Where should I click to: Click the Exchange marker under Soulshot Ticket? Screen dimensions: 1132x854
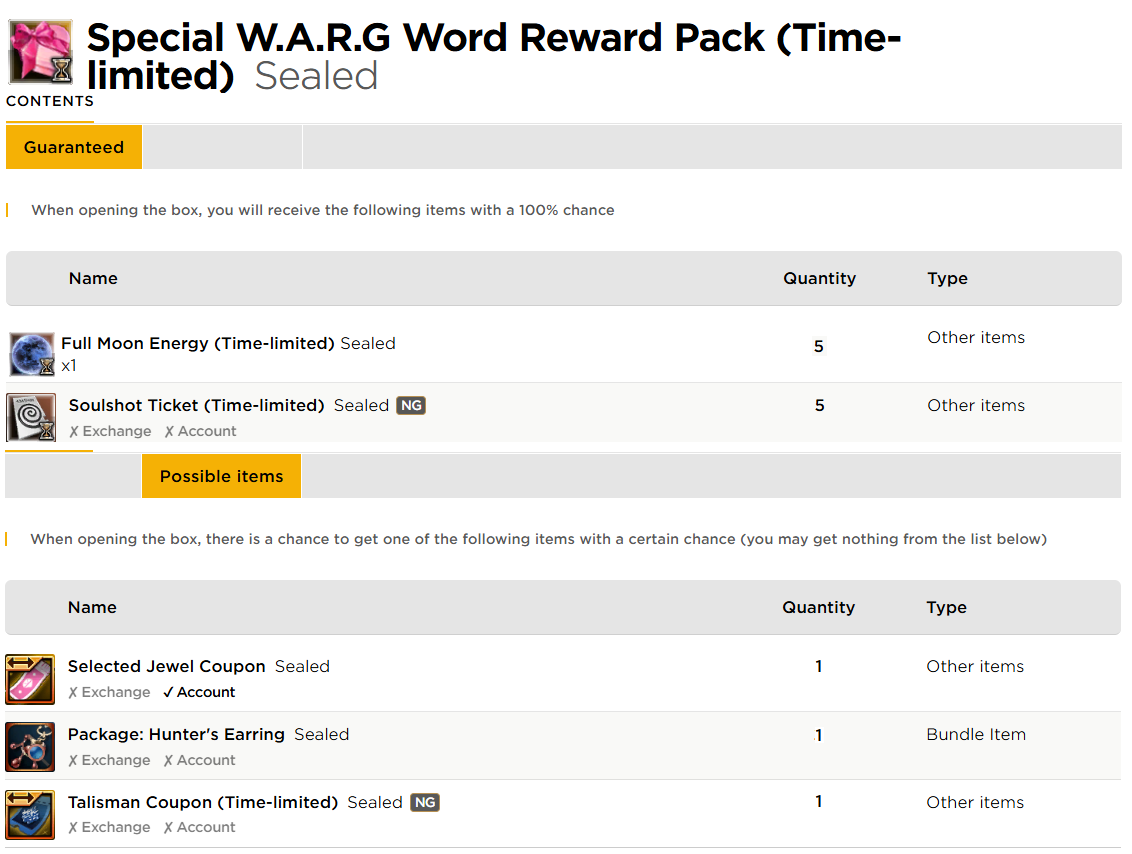(110, 431)
